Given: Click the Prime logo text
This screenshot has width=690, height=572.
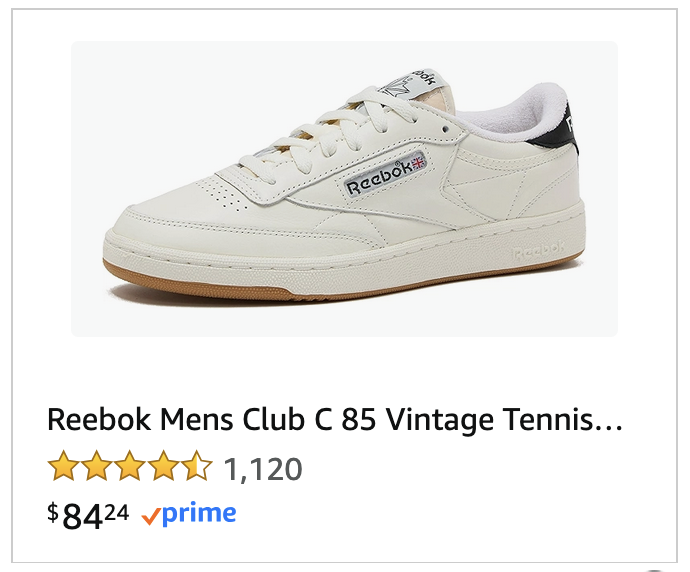Looking at the screenshot, I should [x=200, y=514].
